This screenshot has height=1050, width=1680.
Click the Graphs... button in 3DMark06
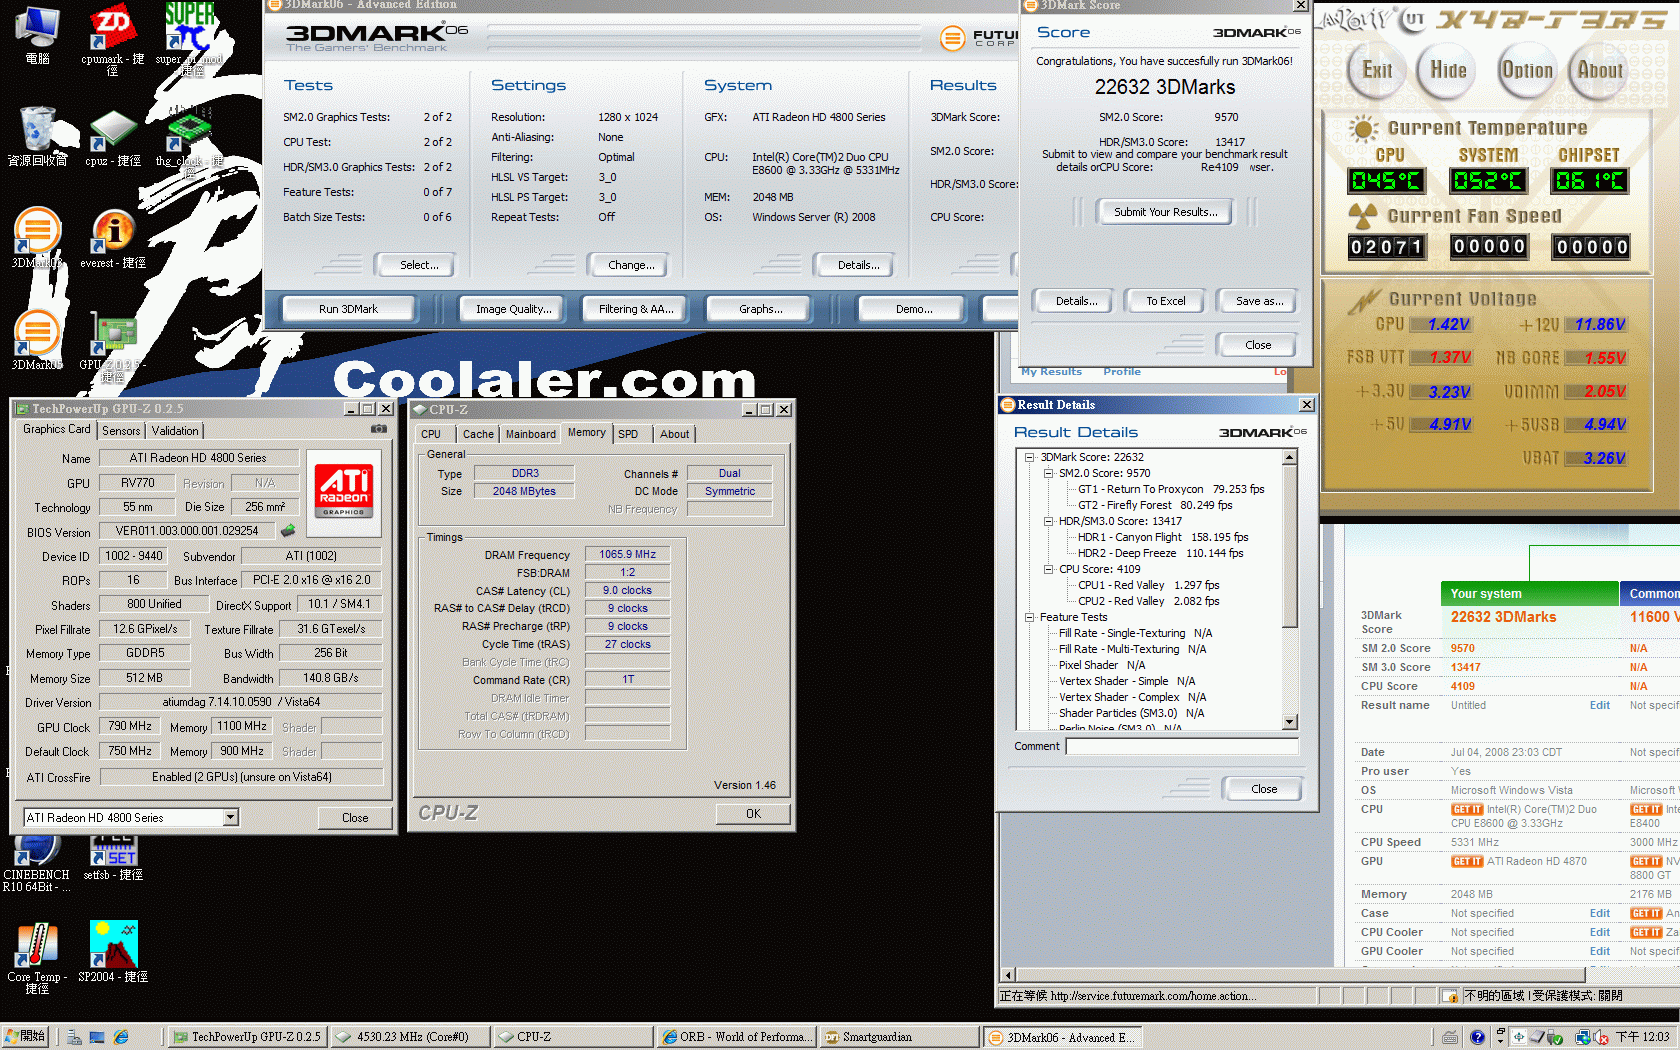click(x=761, y=309)
